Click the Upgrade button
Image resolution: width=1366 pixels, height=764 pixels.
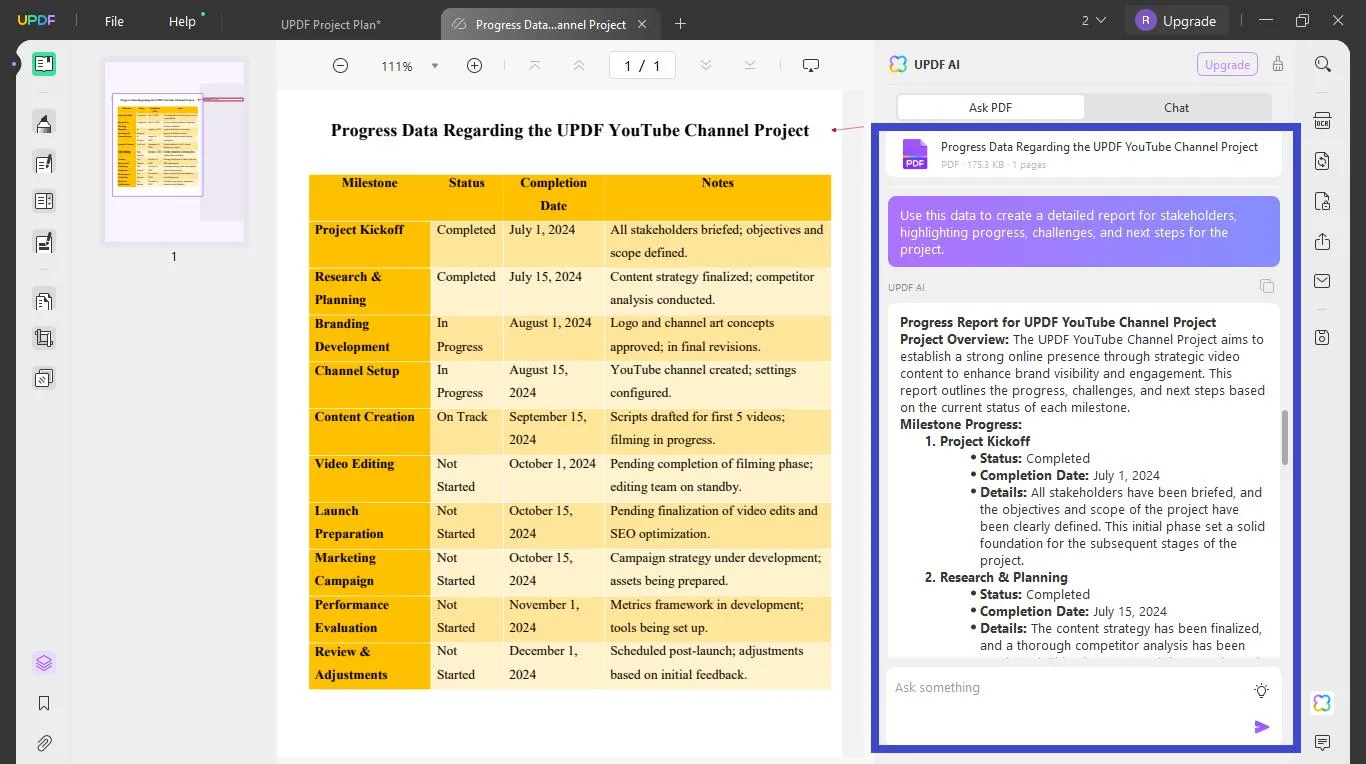[1189, 20]
